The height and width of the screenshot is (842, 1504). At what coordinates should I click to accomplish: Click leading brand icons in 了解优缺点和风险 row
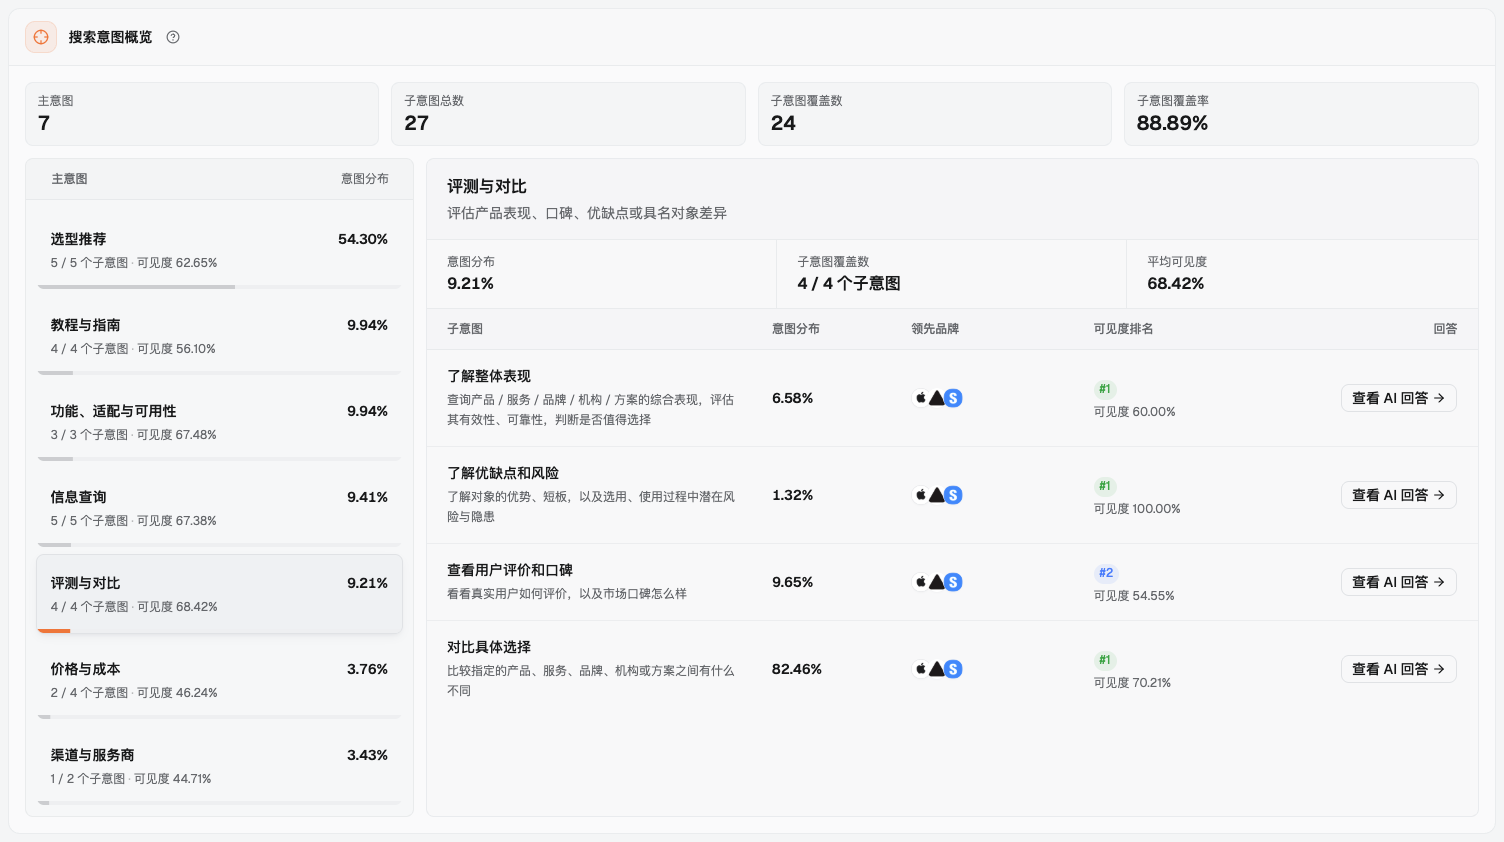point(938,495)
